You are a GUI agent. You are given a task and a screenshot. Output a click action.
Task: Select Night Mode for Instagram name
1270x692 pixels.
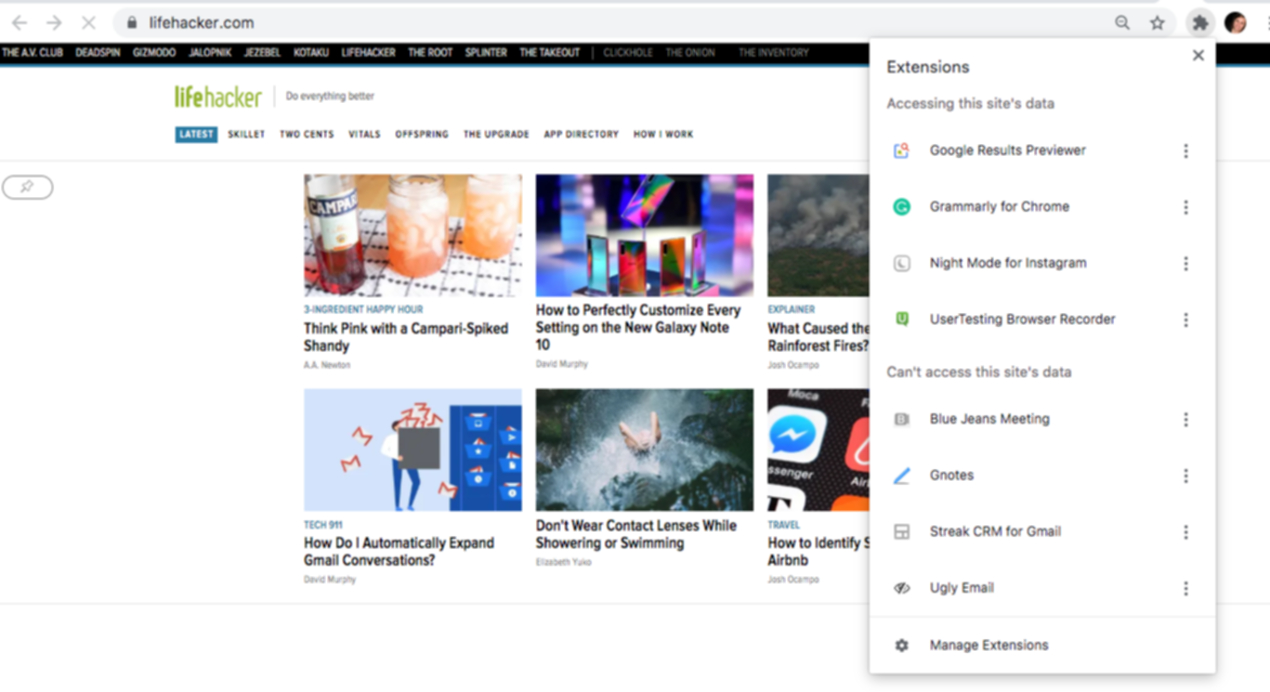1008,263
